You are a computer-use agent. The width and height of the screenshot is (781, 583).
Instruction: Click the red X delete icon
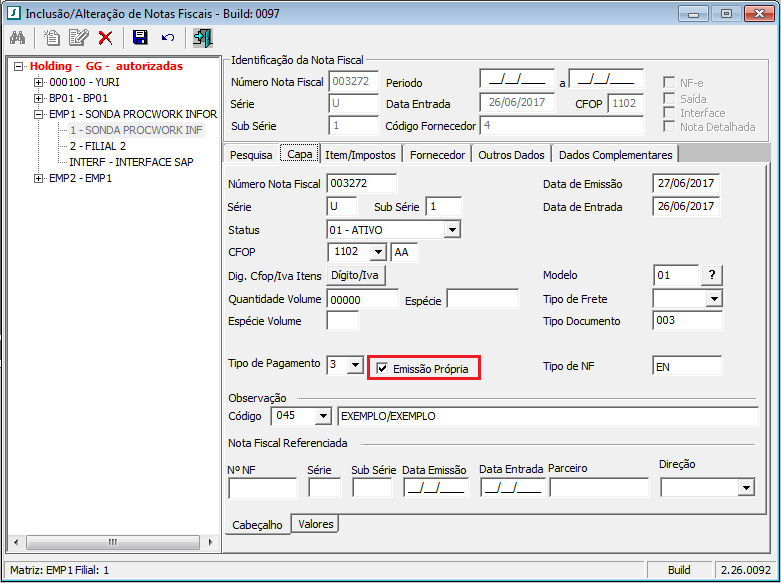(x=105, y=38)
